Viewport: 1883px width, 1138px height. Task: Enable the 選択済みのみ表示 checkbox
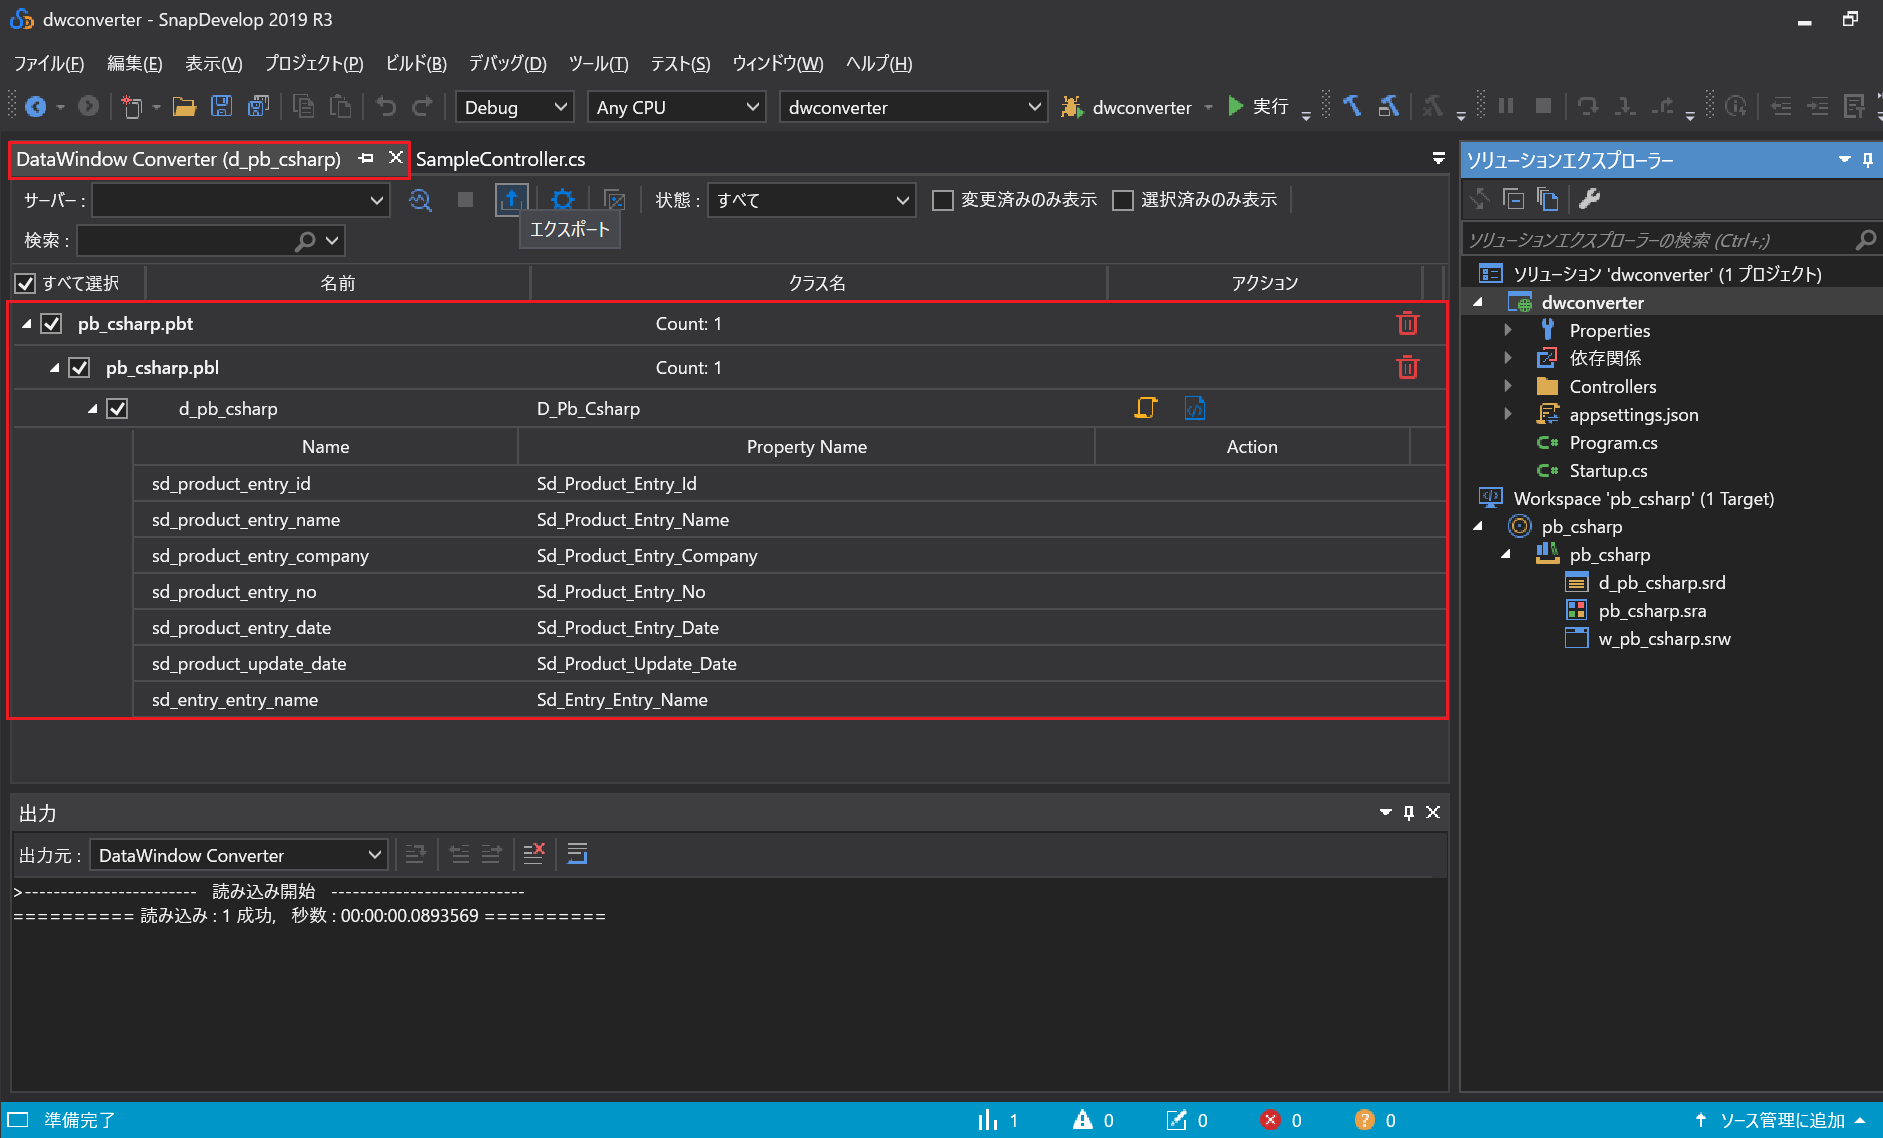pyautogui.click(x=1122, y=199)
